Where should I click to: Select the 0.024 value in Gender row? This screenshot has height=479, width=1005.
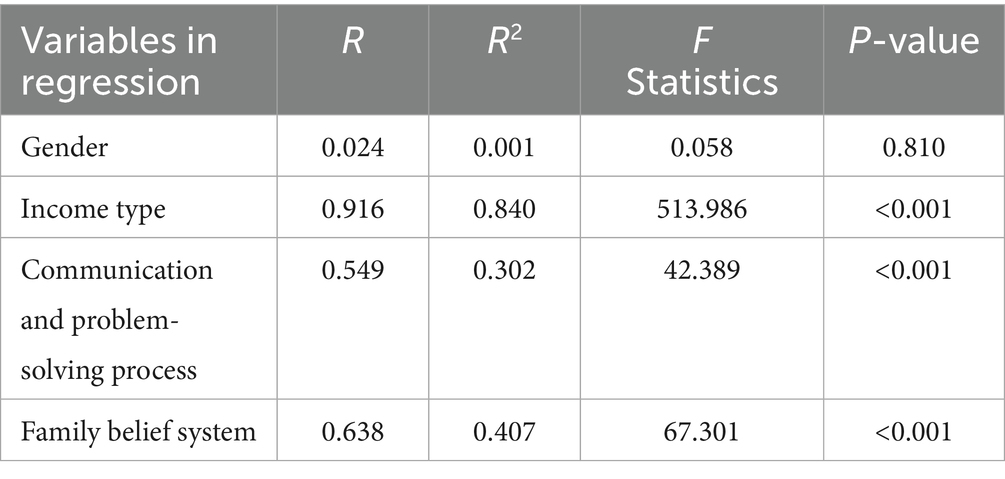click(x=354, y=149)
